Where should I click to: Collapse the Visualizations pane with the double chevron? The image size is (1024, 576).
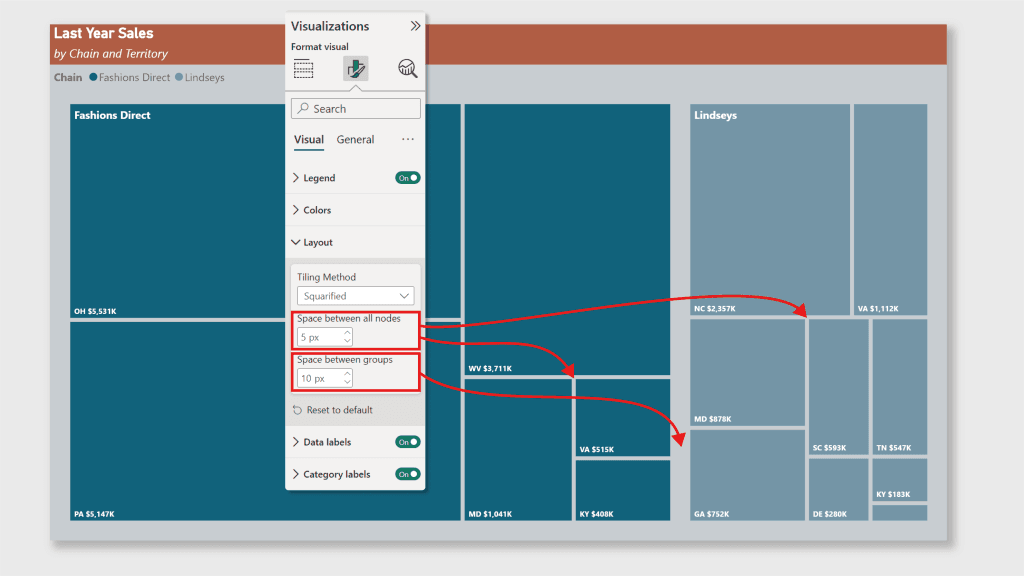tap(415, 26)
